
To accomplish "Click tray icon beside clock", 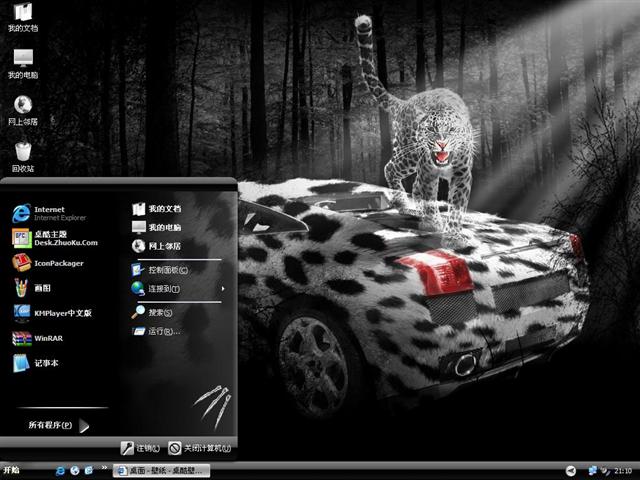I will point(605,471).
